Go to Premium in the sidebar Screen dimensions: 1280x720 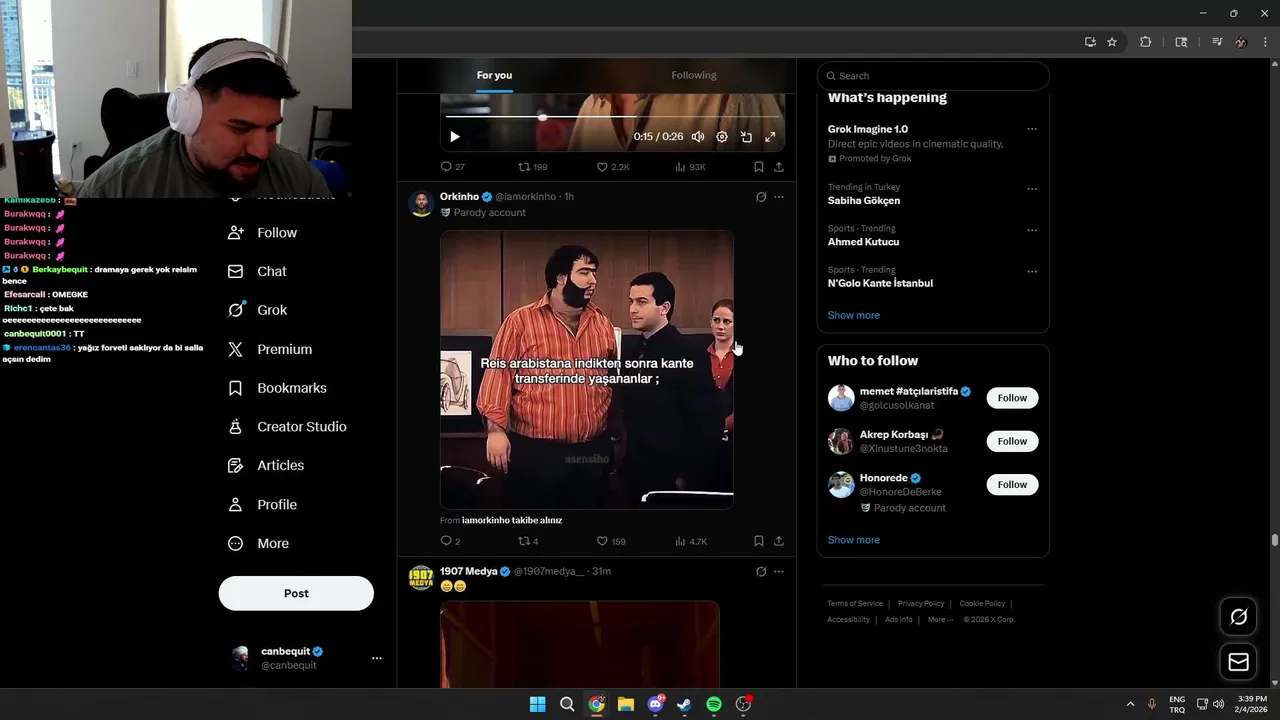pyautogui.click(x=270, y=350)
